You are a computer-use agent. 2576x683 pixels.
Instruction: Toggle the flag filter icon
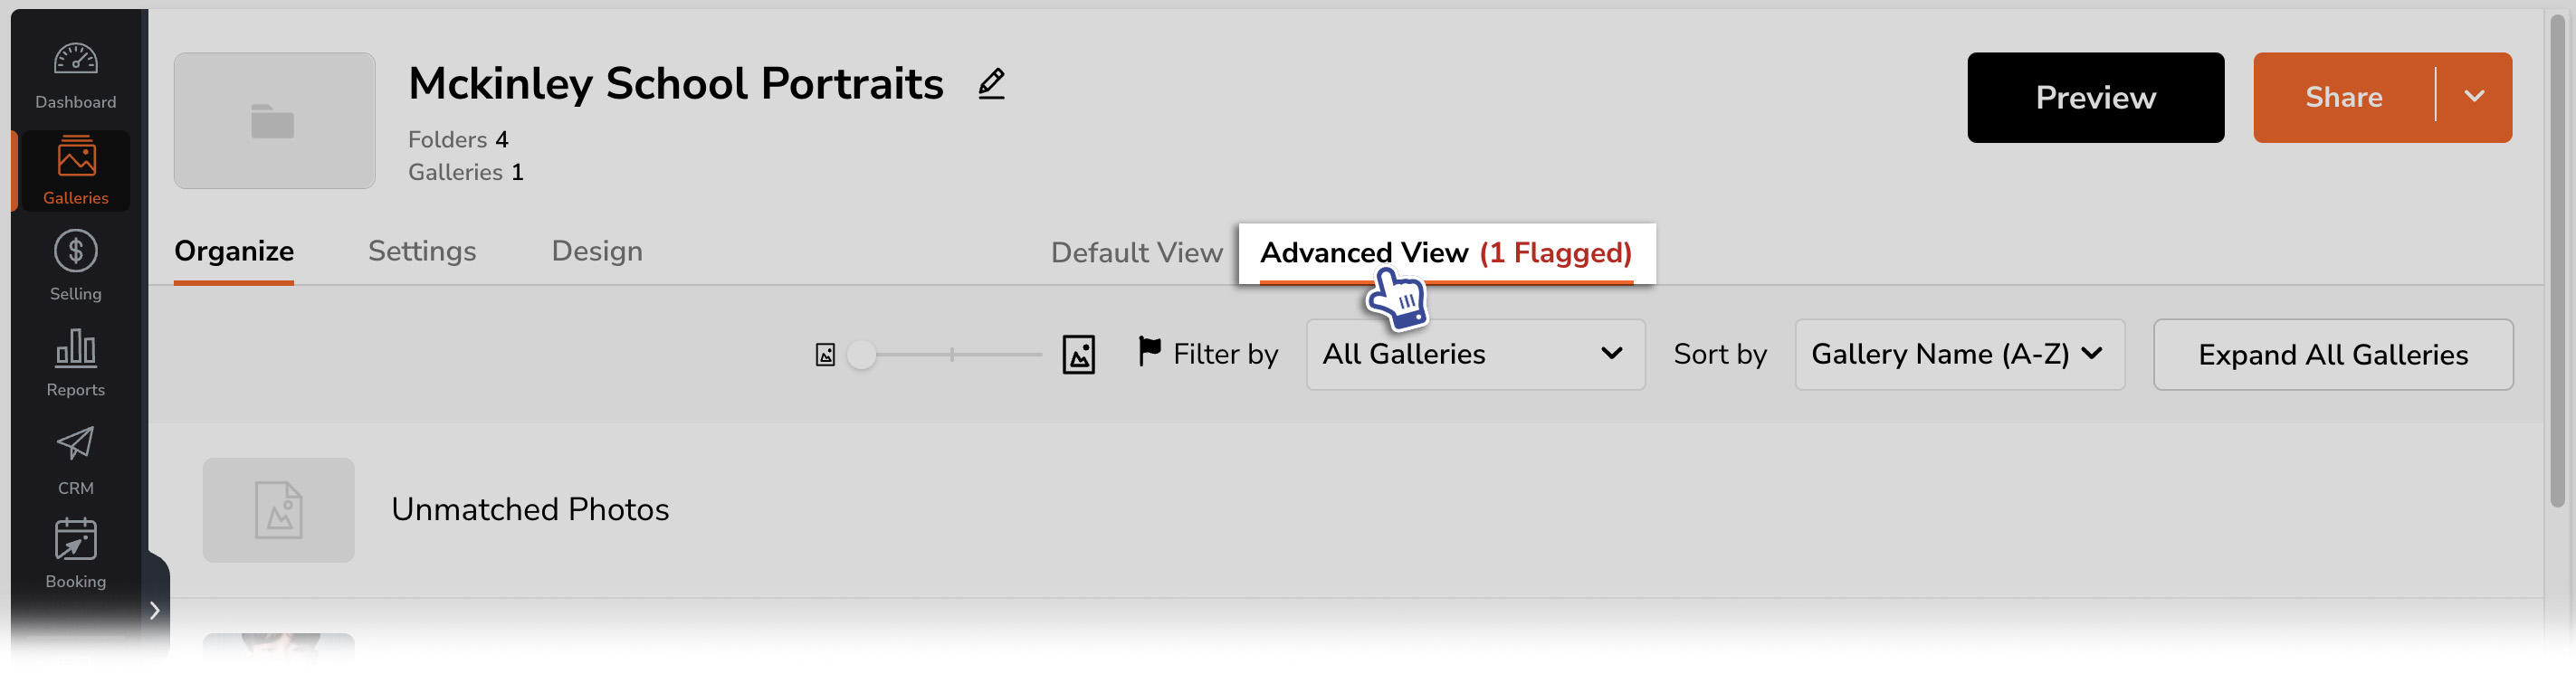(x=1149, y=351)
